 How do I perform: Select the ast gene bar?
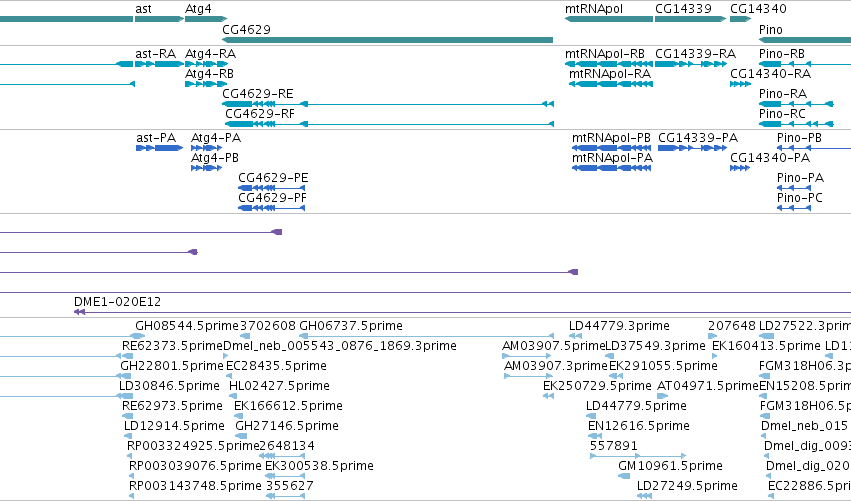tap(159, 19)
